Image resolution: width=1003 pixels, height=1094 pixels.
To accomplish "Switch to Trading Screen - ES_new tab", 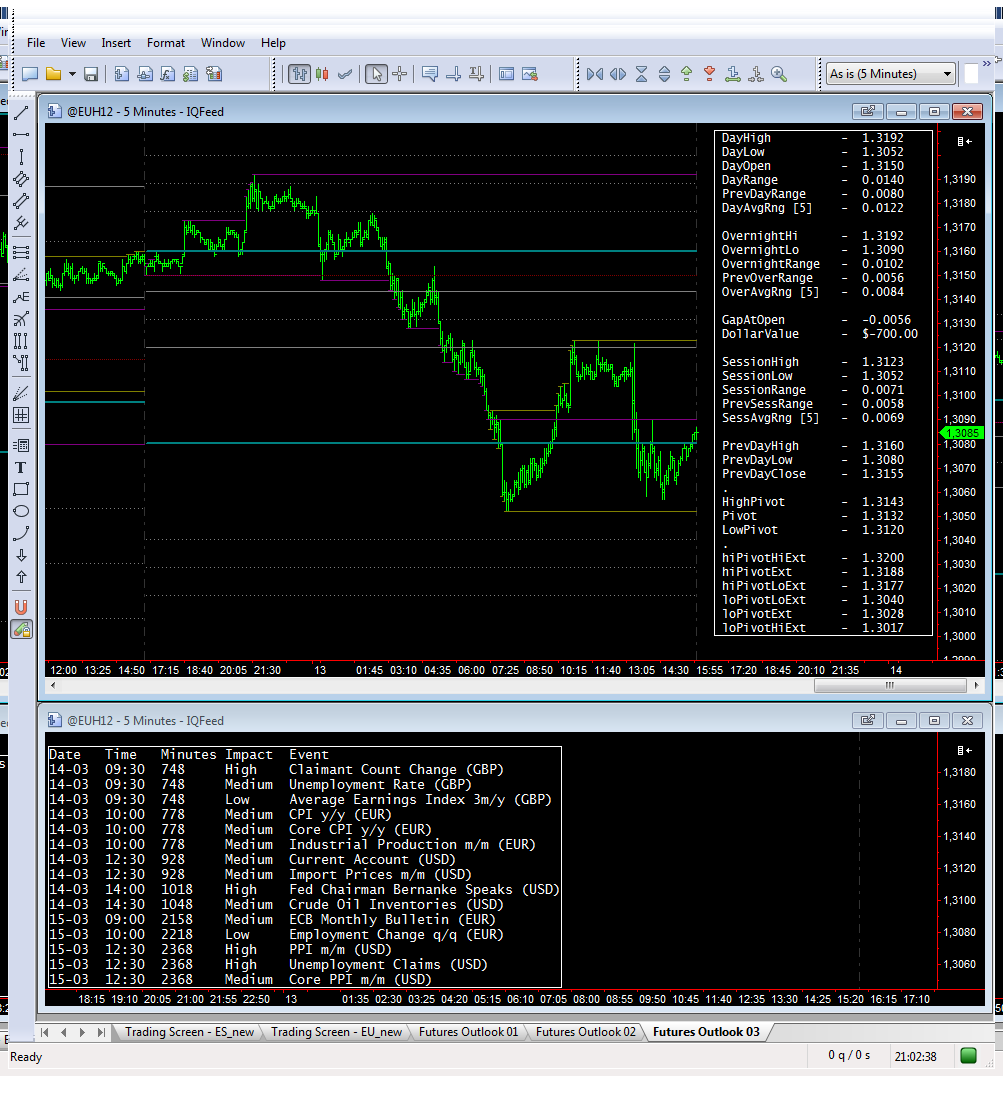I will tap(190, 1031).
